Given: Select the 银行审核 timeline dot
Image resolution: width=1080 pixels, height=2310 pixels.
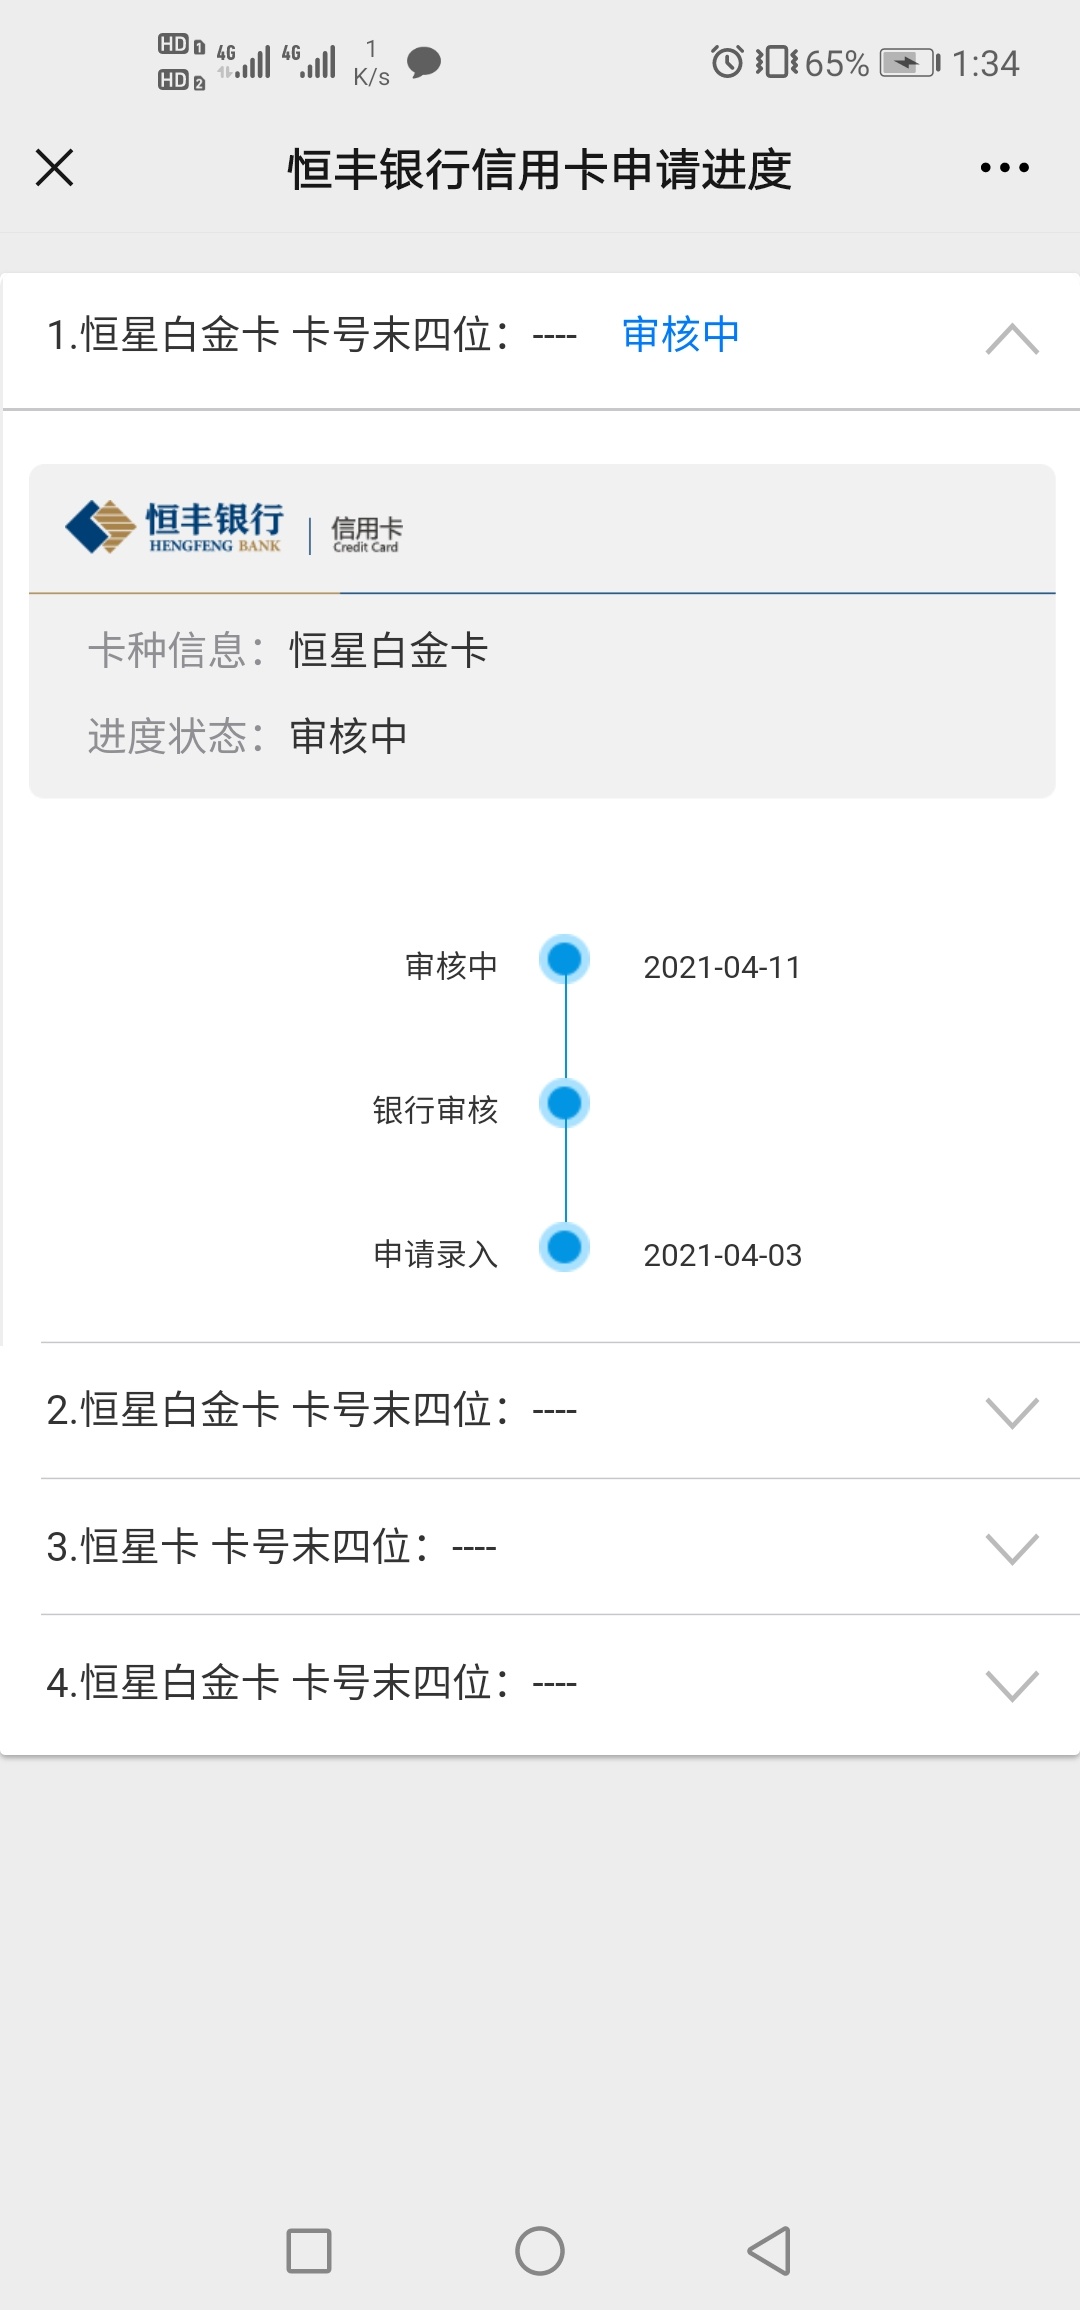Looking at the screenshot, I should coord(565,1104).
